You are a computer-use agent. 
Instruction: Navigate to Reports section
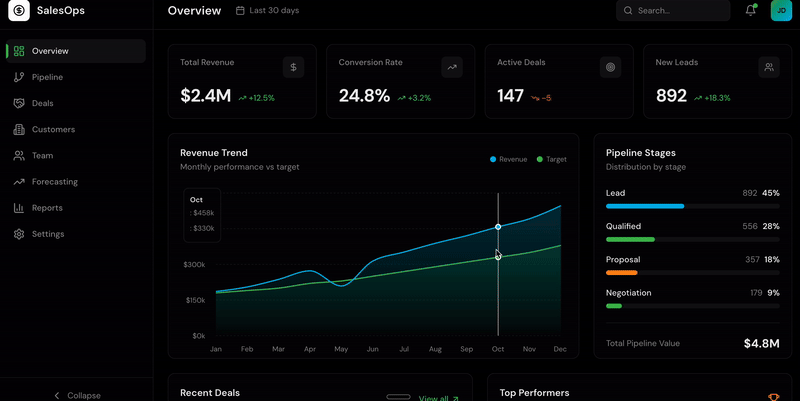pyautogui.click(x=47, y=208)
